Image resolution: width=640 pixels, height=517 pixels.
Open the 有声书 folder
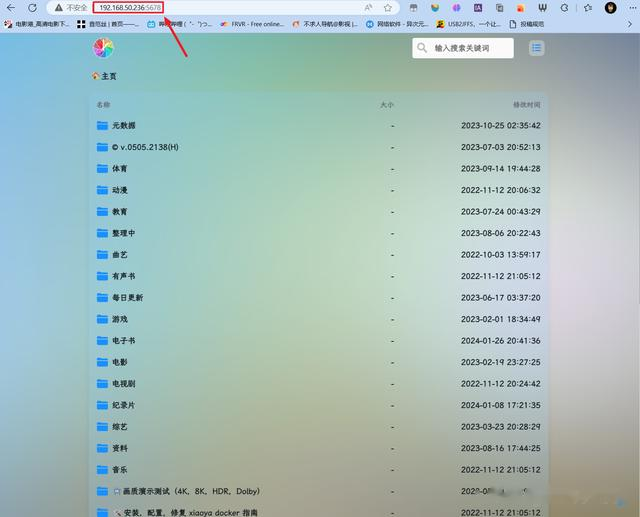[318, 276]
